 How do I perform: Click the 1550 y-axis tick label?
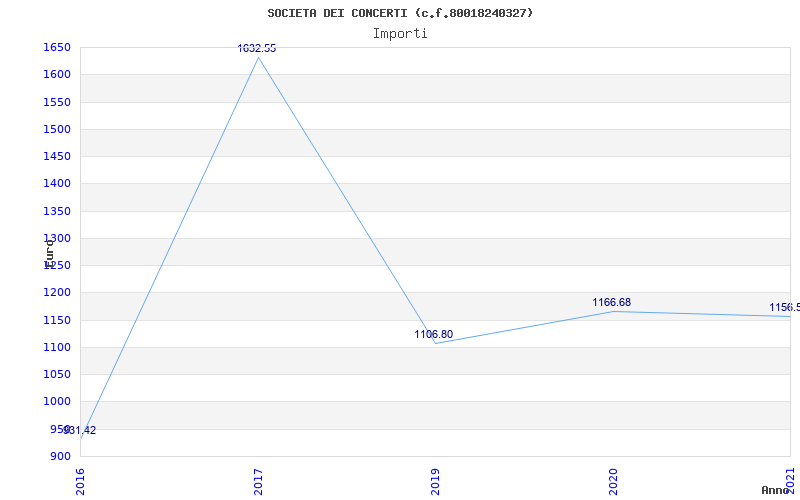(57, 102)
